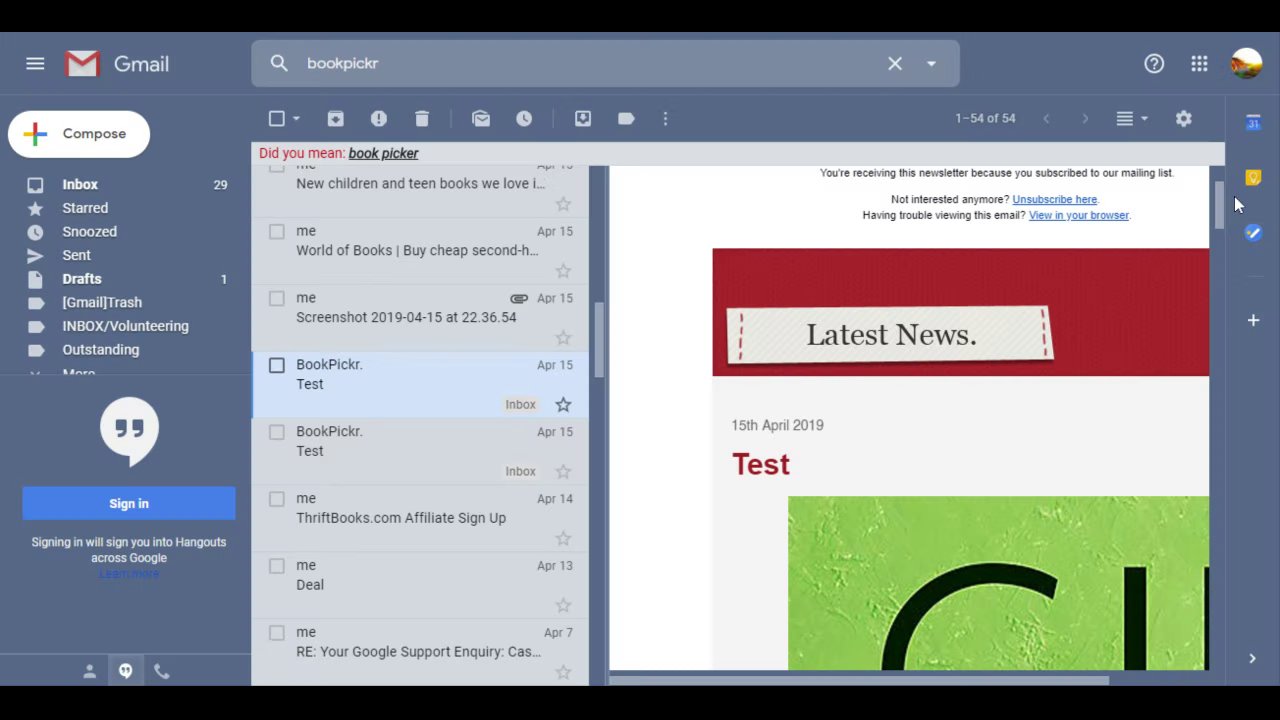1280x720 pixels.
Task: Check the World of Books email checkbox
Action: point(277,231)
